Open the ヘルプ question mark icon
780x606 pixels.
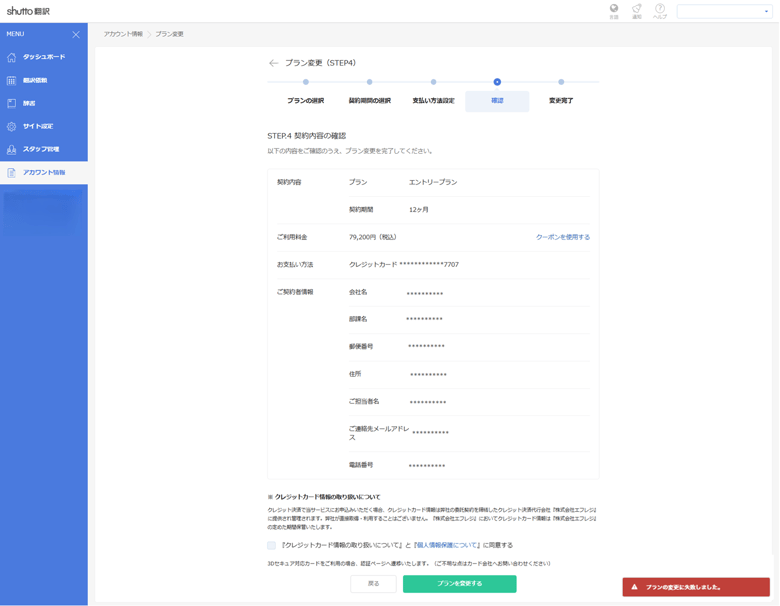(660, 8)
